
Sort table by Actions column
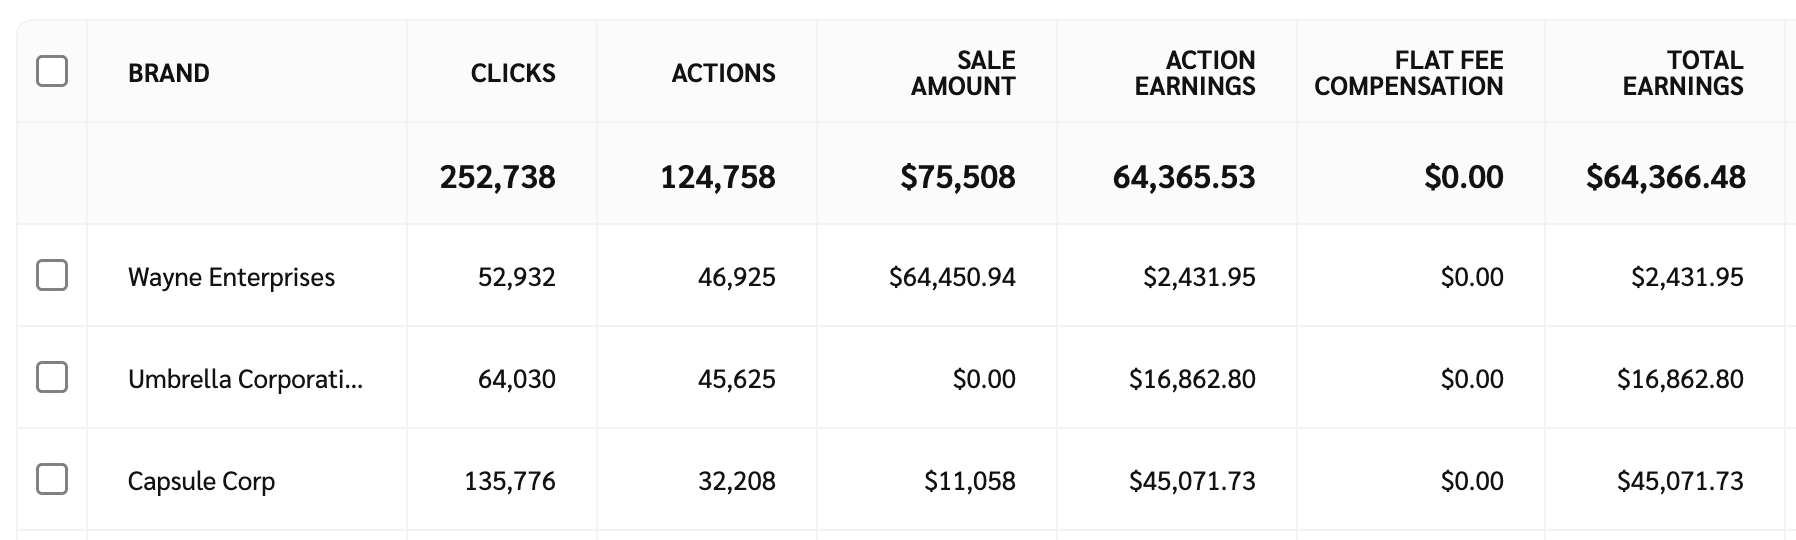click(x=723, y=73)
